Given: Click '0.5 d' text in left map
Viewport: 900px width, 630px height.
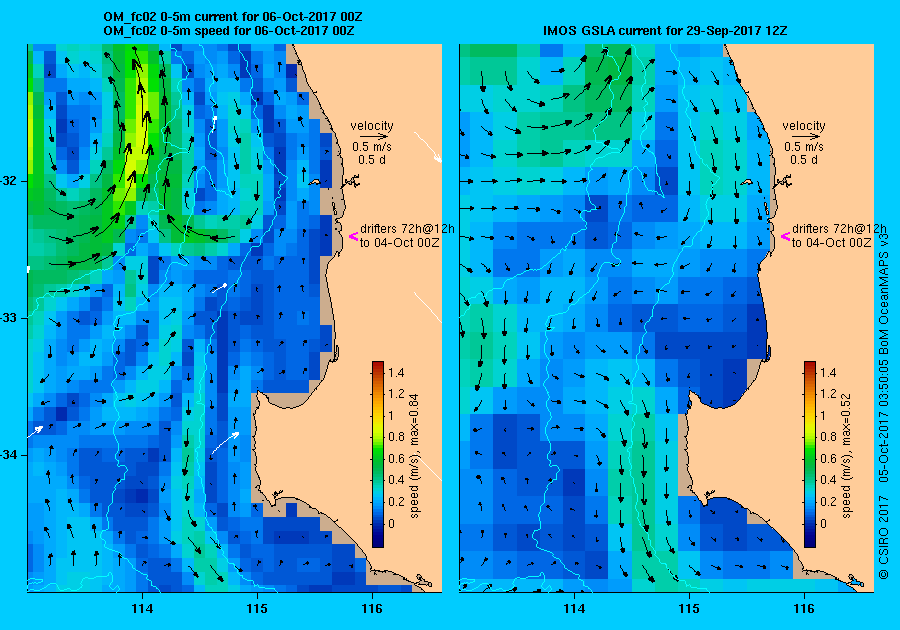Looking at the screenshot, I should (372, 160).
